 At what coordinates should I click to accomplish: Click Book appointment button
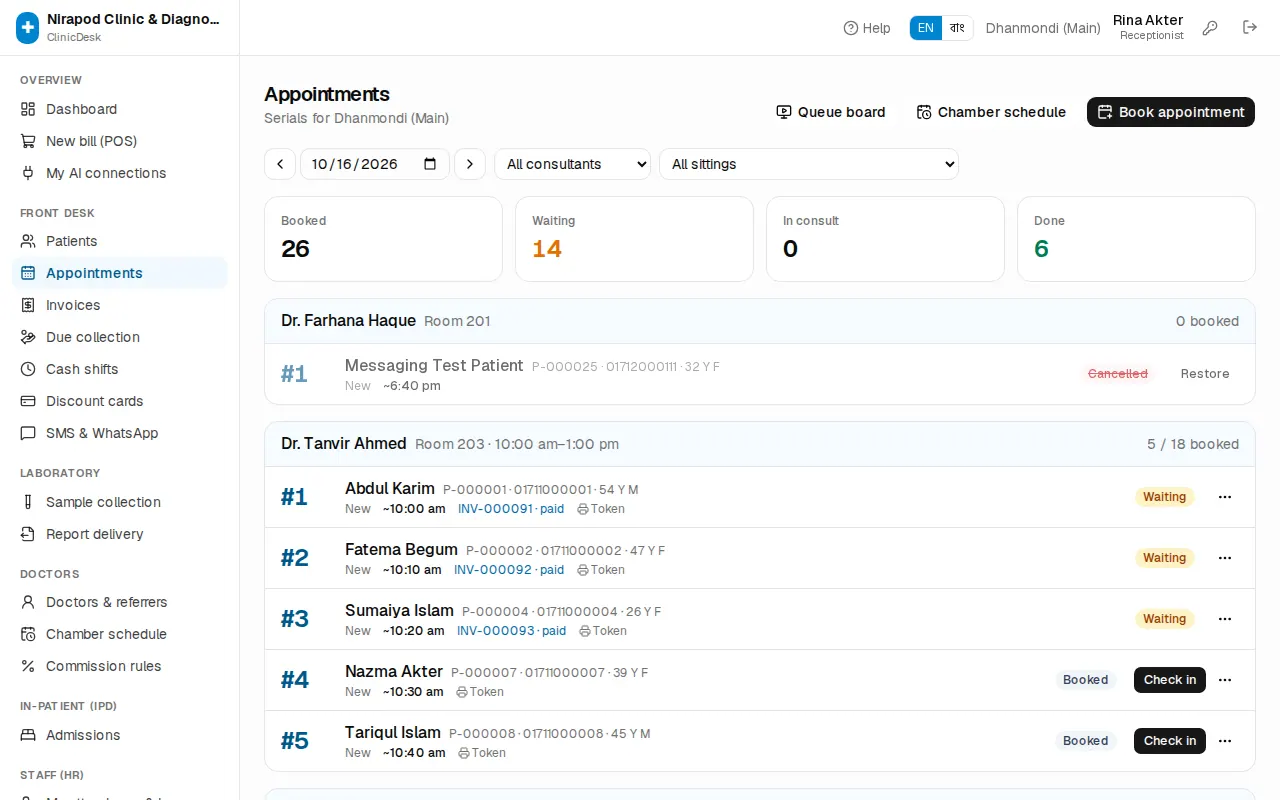coord(1171,112)
